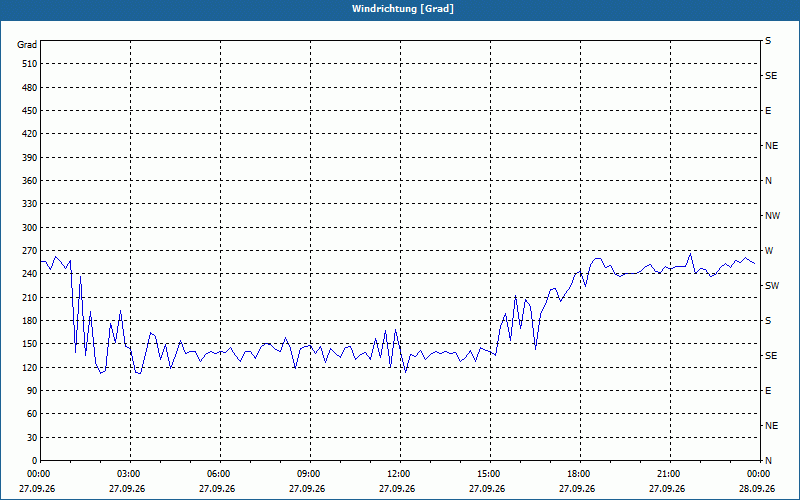Screen dimensions: 800x500
Task: Select the 480 y-axis value
Action: (30, 88)
